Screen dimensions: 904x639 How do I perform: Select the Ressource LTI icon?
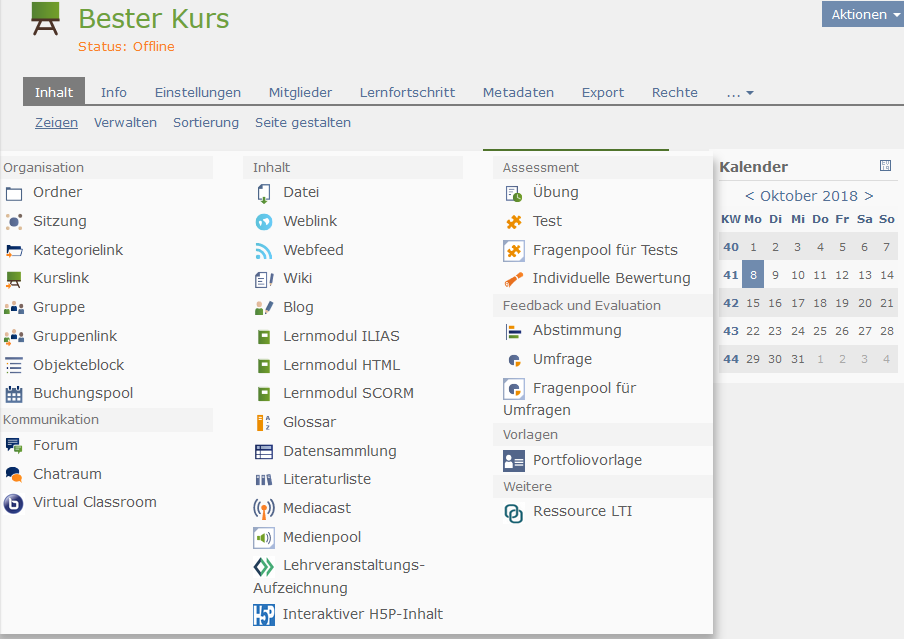click(x=514, y=513)
